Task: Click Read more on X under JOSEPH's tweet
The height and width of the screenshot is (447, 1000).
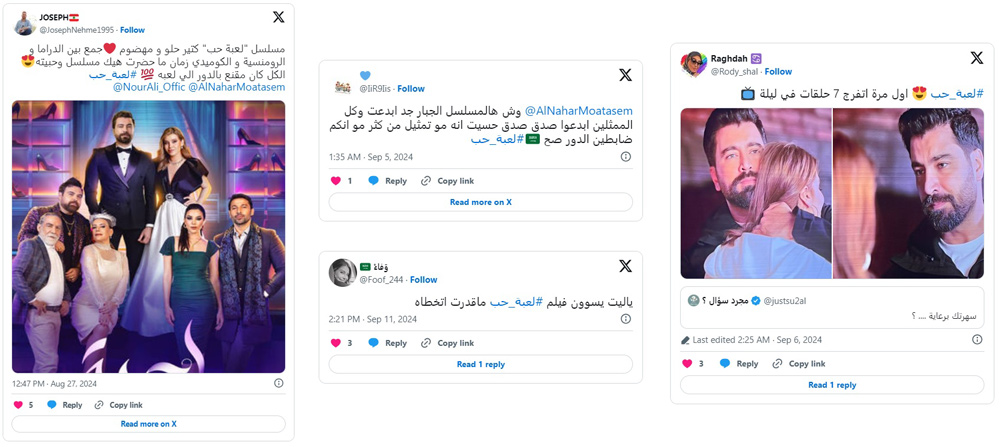Action: coord(149,423)
